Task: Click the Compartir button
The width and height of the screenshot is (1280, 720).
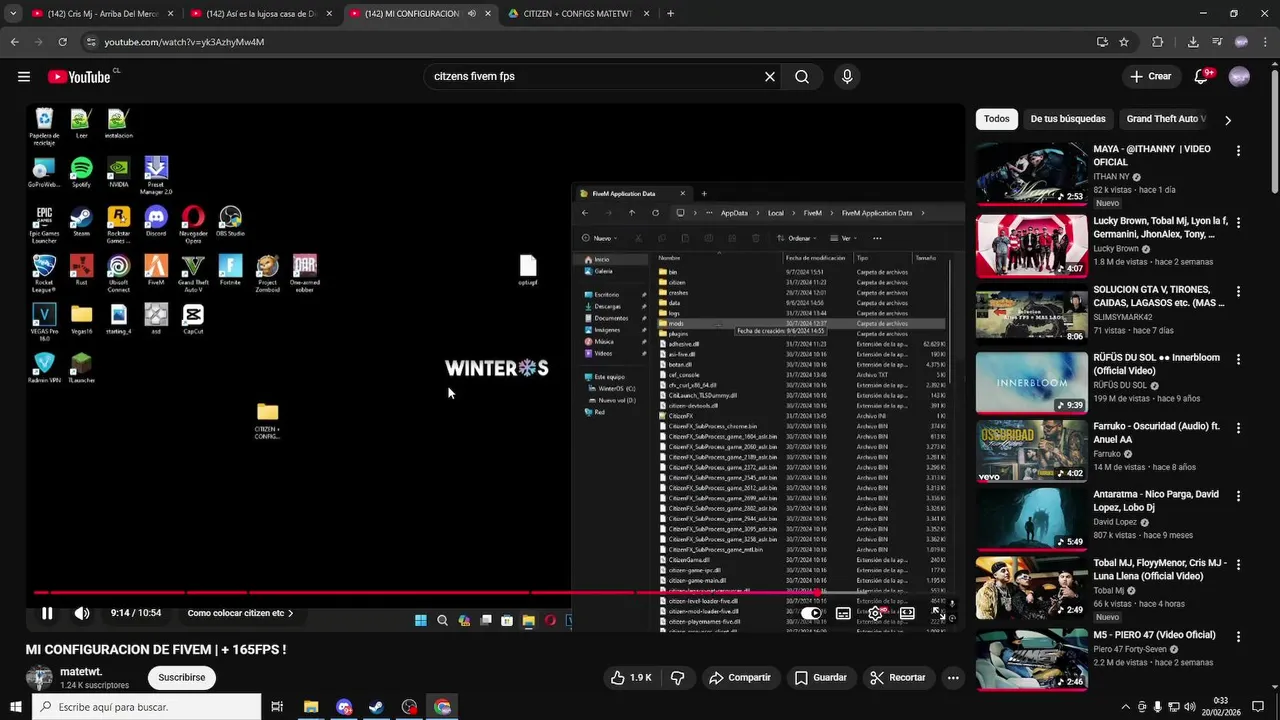Action: [x=740, y=677]
